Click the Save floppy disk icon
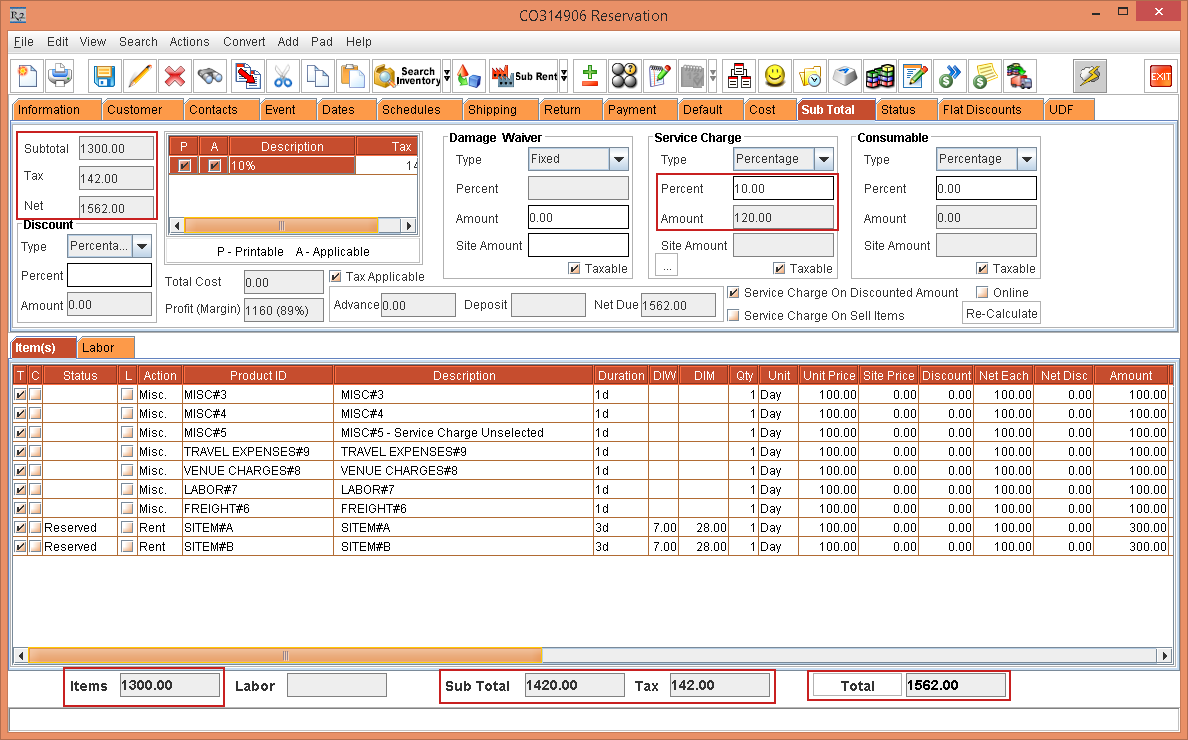 coord(104,76)
